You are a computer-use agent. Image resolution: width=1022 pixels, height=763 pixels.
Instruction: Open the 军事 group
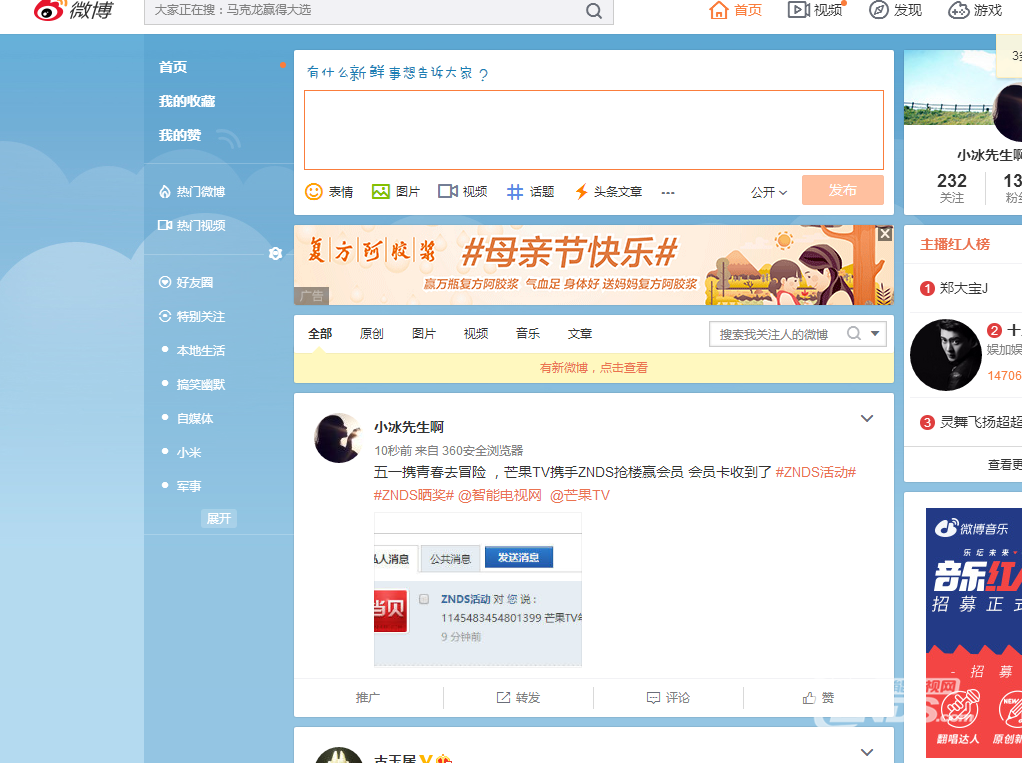point(189,486)
